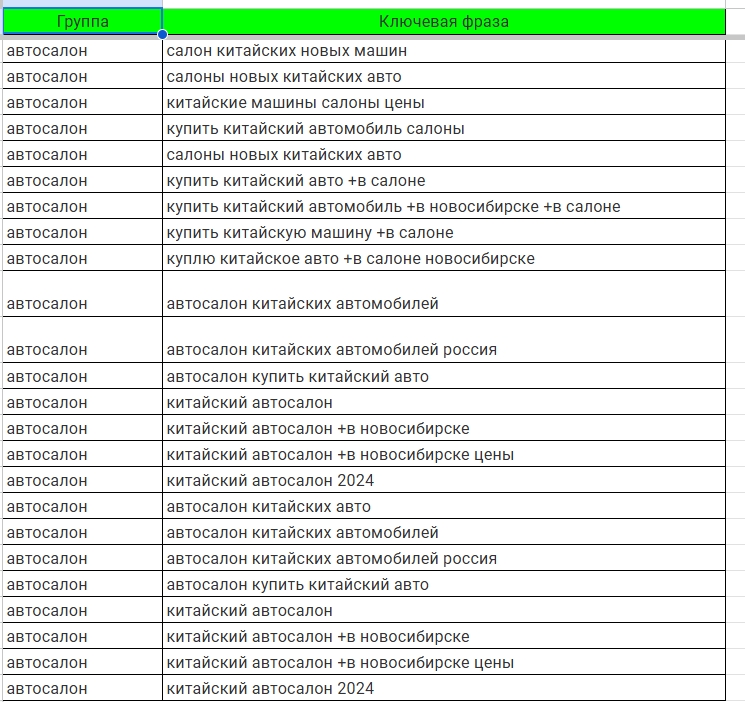Viewport: 745px width, 702px height.
Task: Select cell 'салон китайских новых машин'
Action: [443, 51]
